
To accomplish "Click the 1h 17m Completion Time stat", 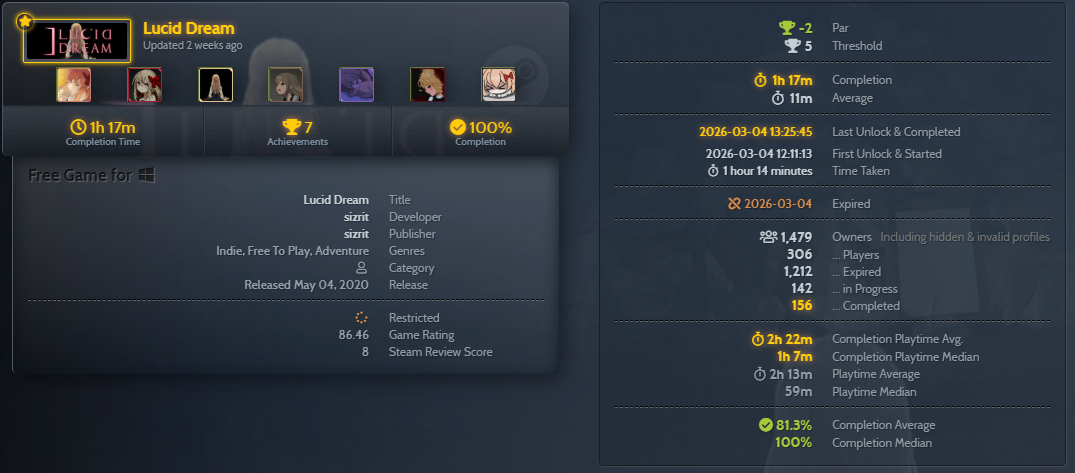I will point(103,132).
